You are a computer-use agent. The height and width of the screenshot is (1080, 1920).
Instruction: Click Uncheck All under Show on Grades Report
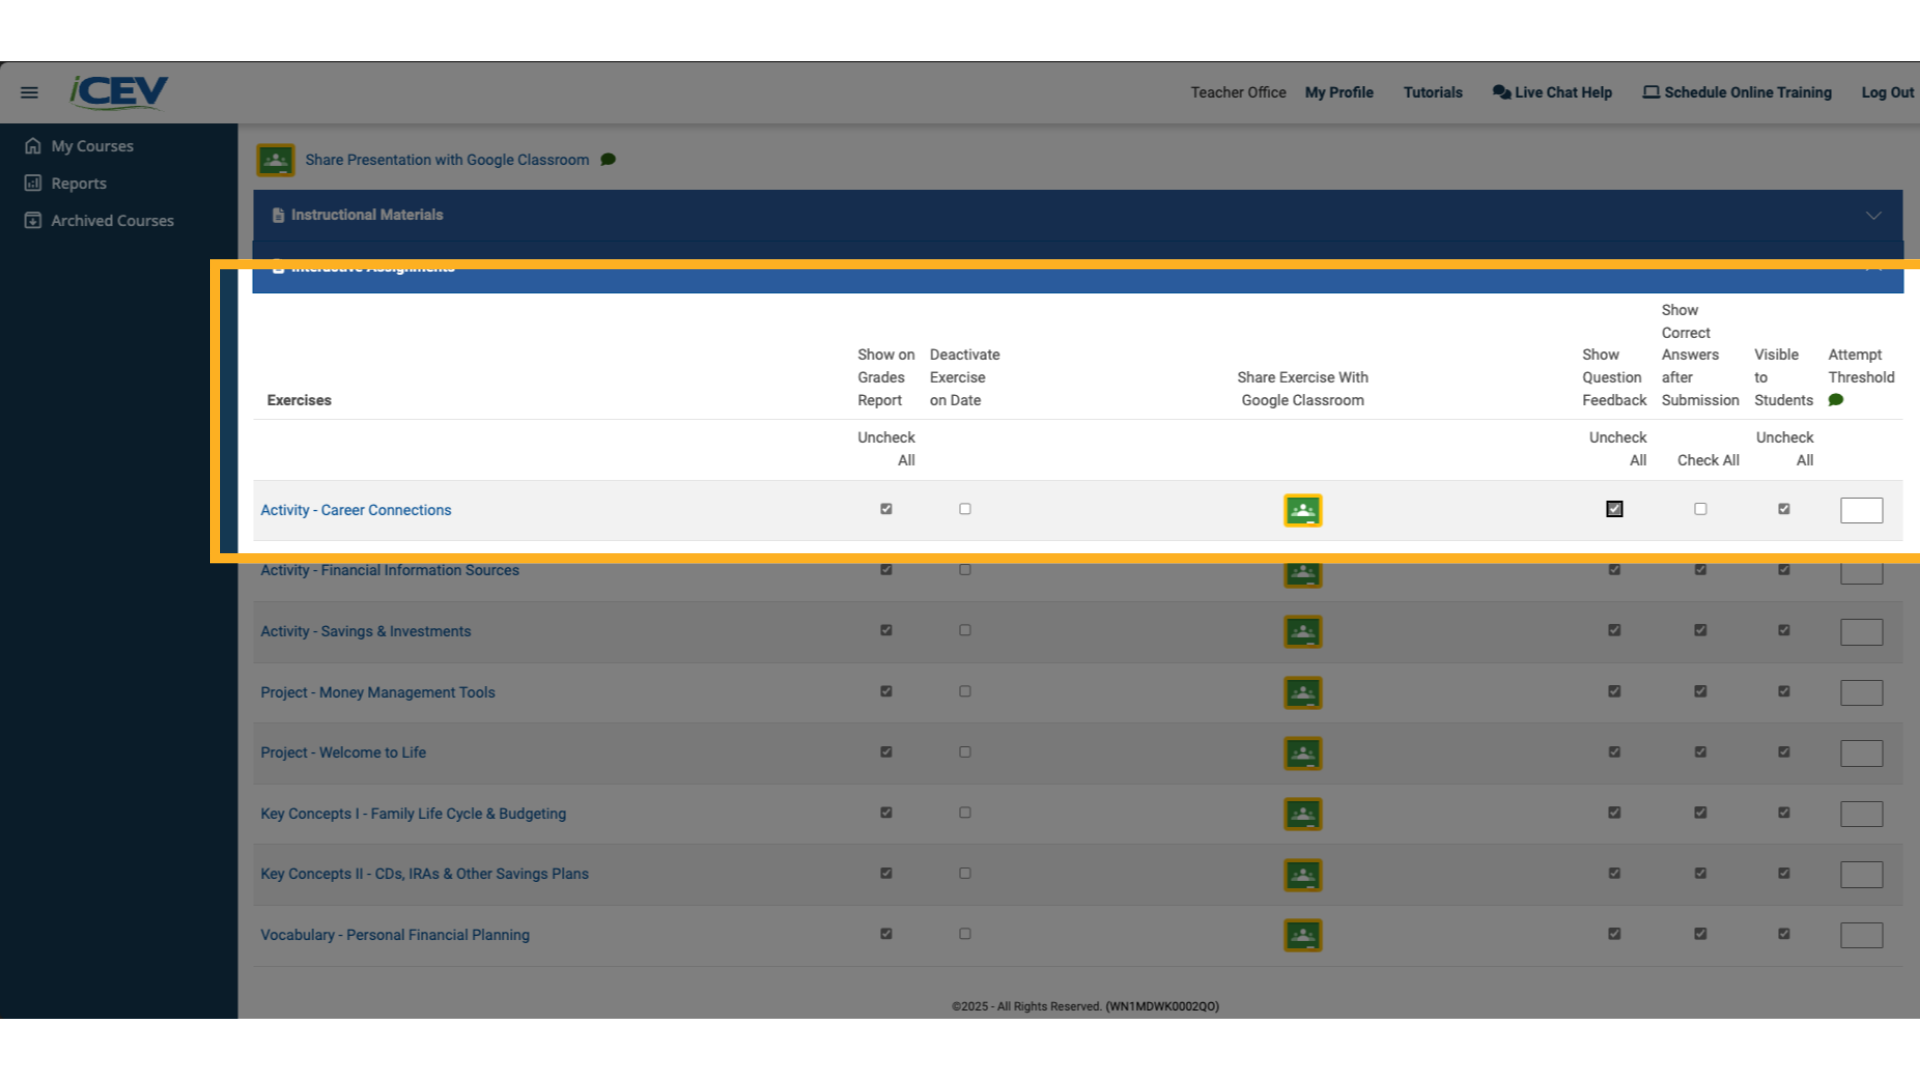click(886, 449)
